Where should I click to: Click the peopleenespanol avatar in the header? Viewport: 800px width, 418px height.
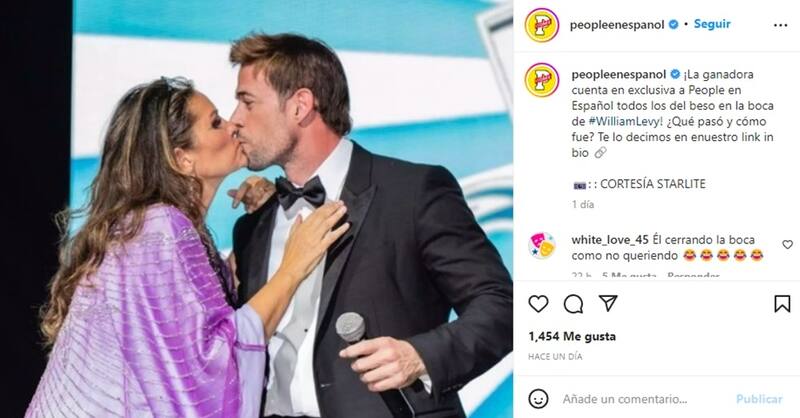tap(542, 25)
